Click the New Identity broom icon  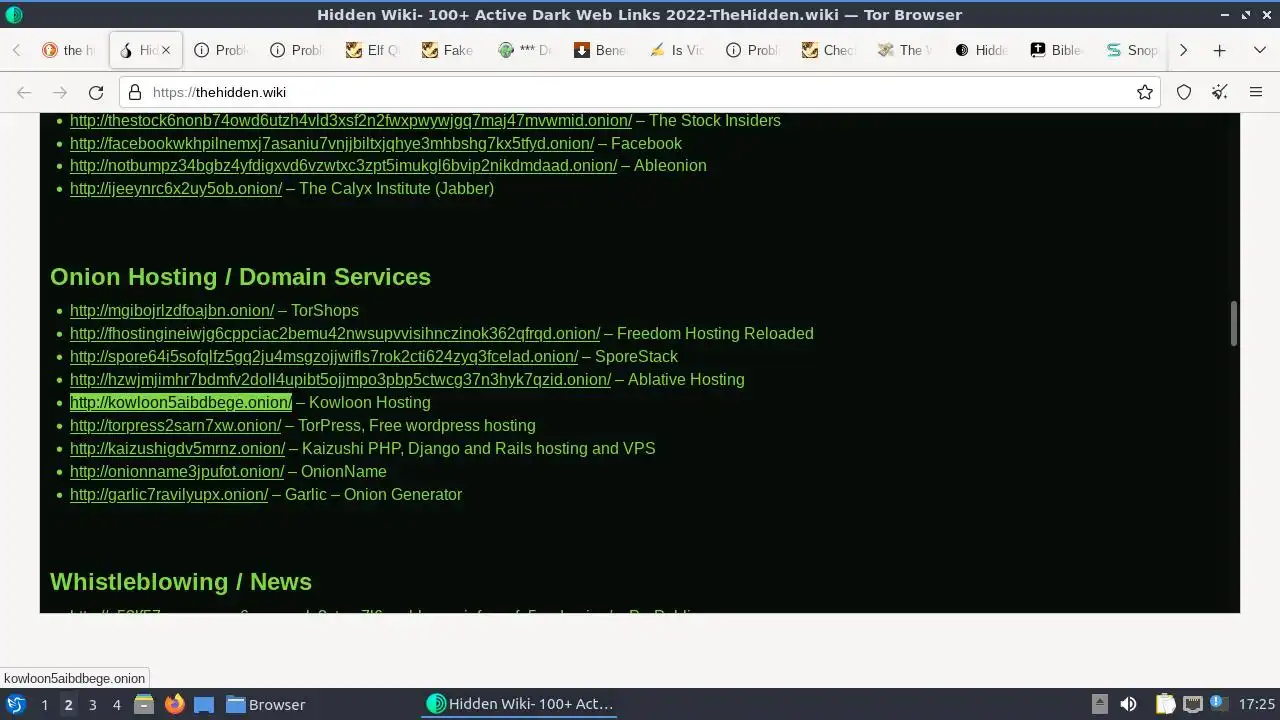click(1219, 92)
